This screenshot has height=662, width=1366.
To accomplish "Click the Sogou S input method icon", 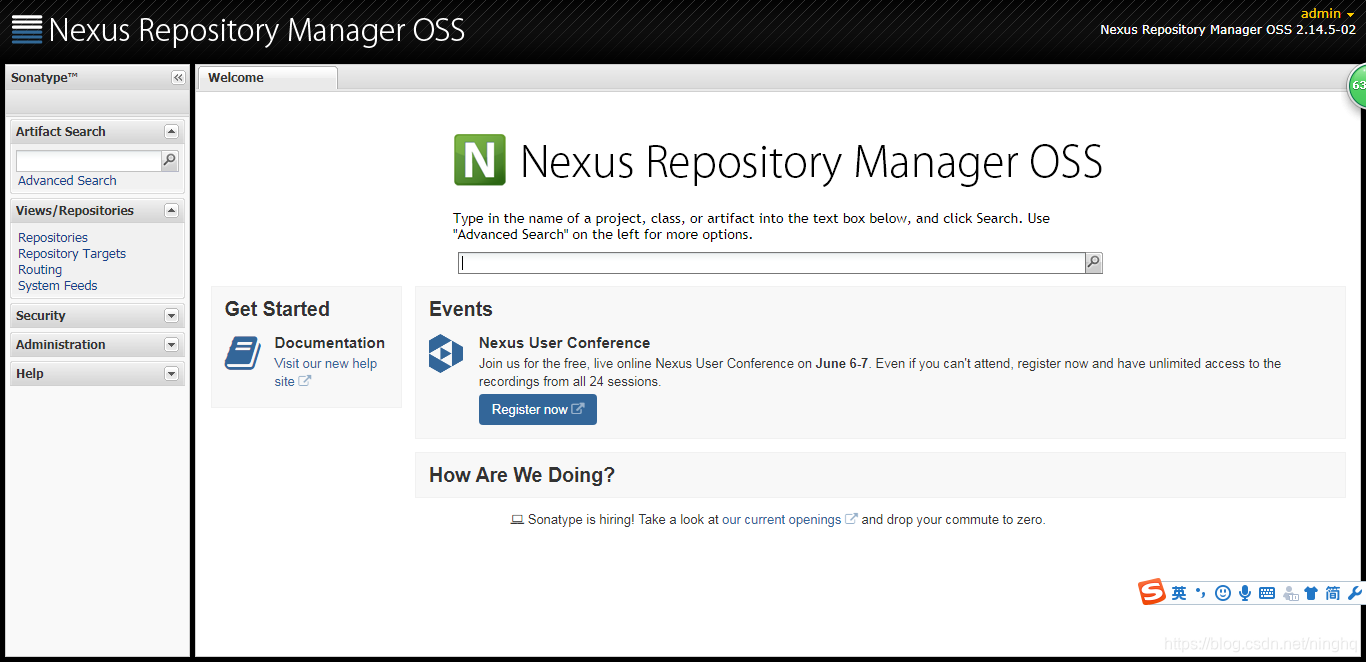I will tap(1152, 593).
